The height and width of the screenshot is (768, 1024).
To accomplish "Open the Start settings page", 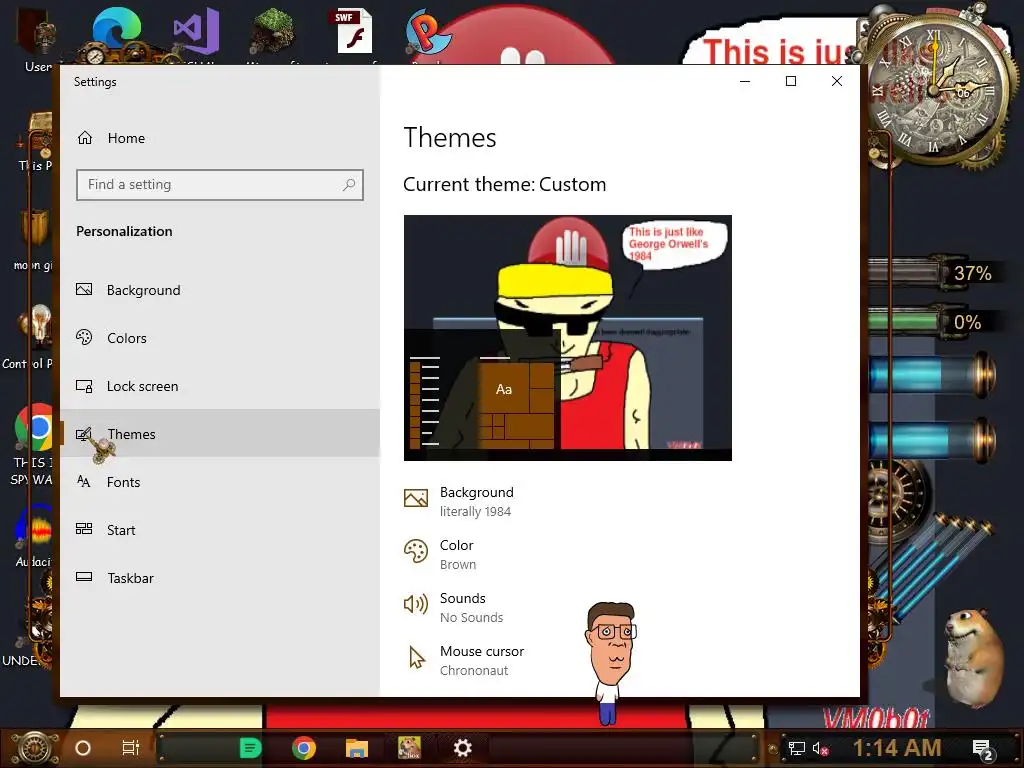I will coord(219,530).
